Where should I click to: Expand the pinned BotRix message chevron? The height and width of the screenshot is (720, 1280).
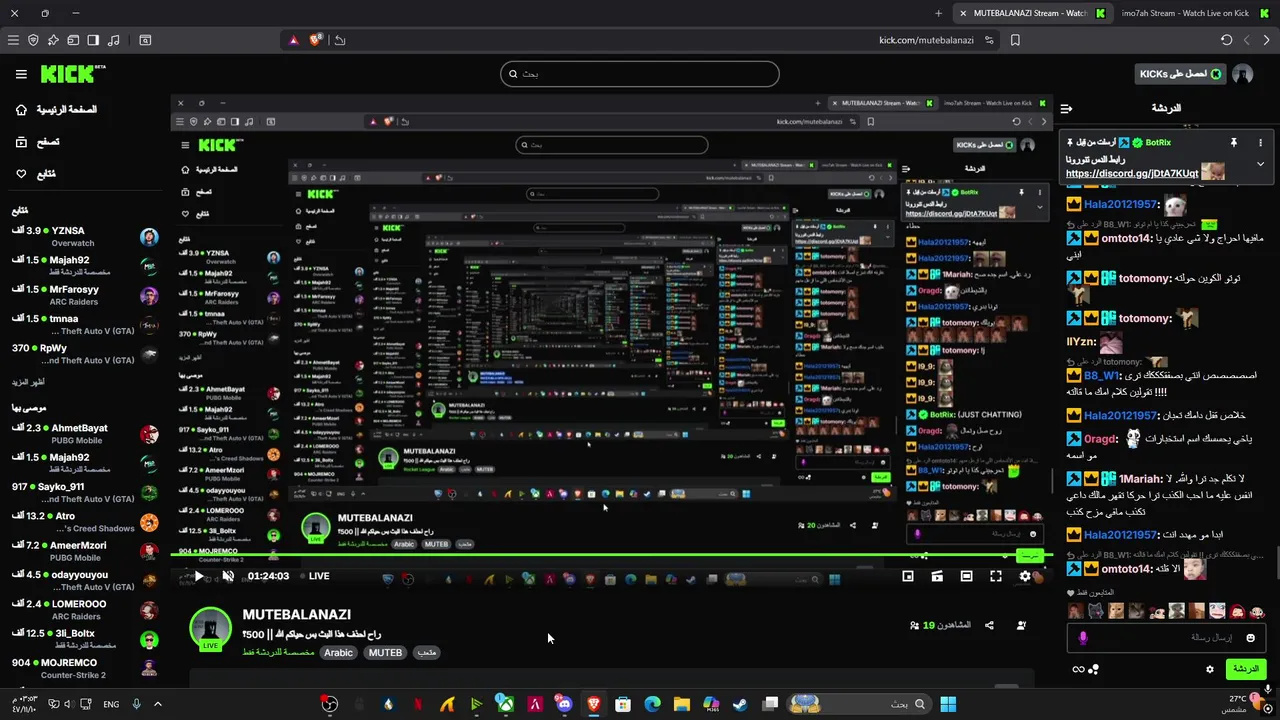coord(1260,164)
